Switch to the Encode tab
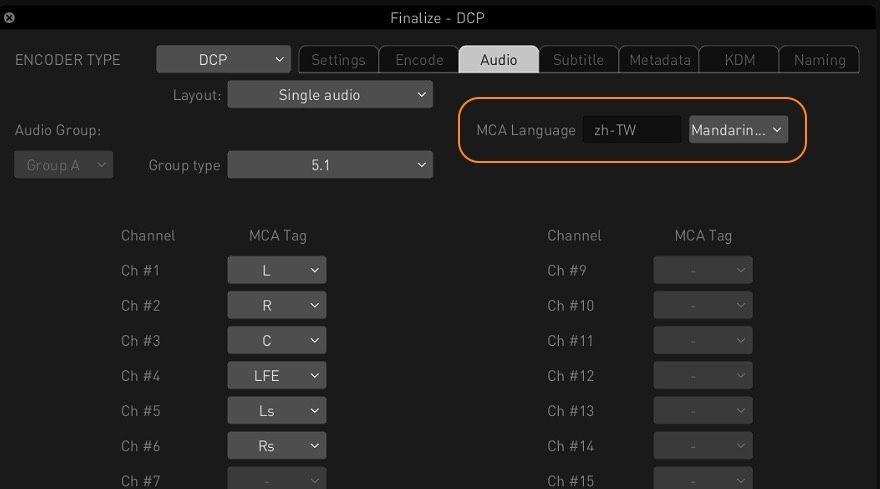The image size is (880, 489). click(x=419, y=60)
